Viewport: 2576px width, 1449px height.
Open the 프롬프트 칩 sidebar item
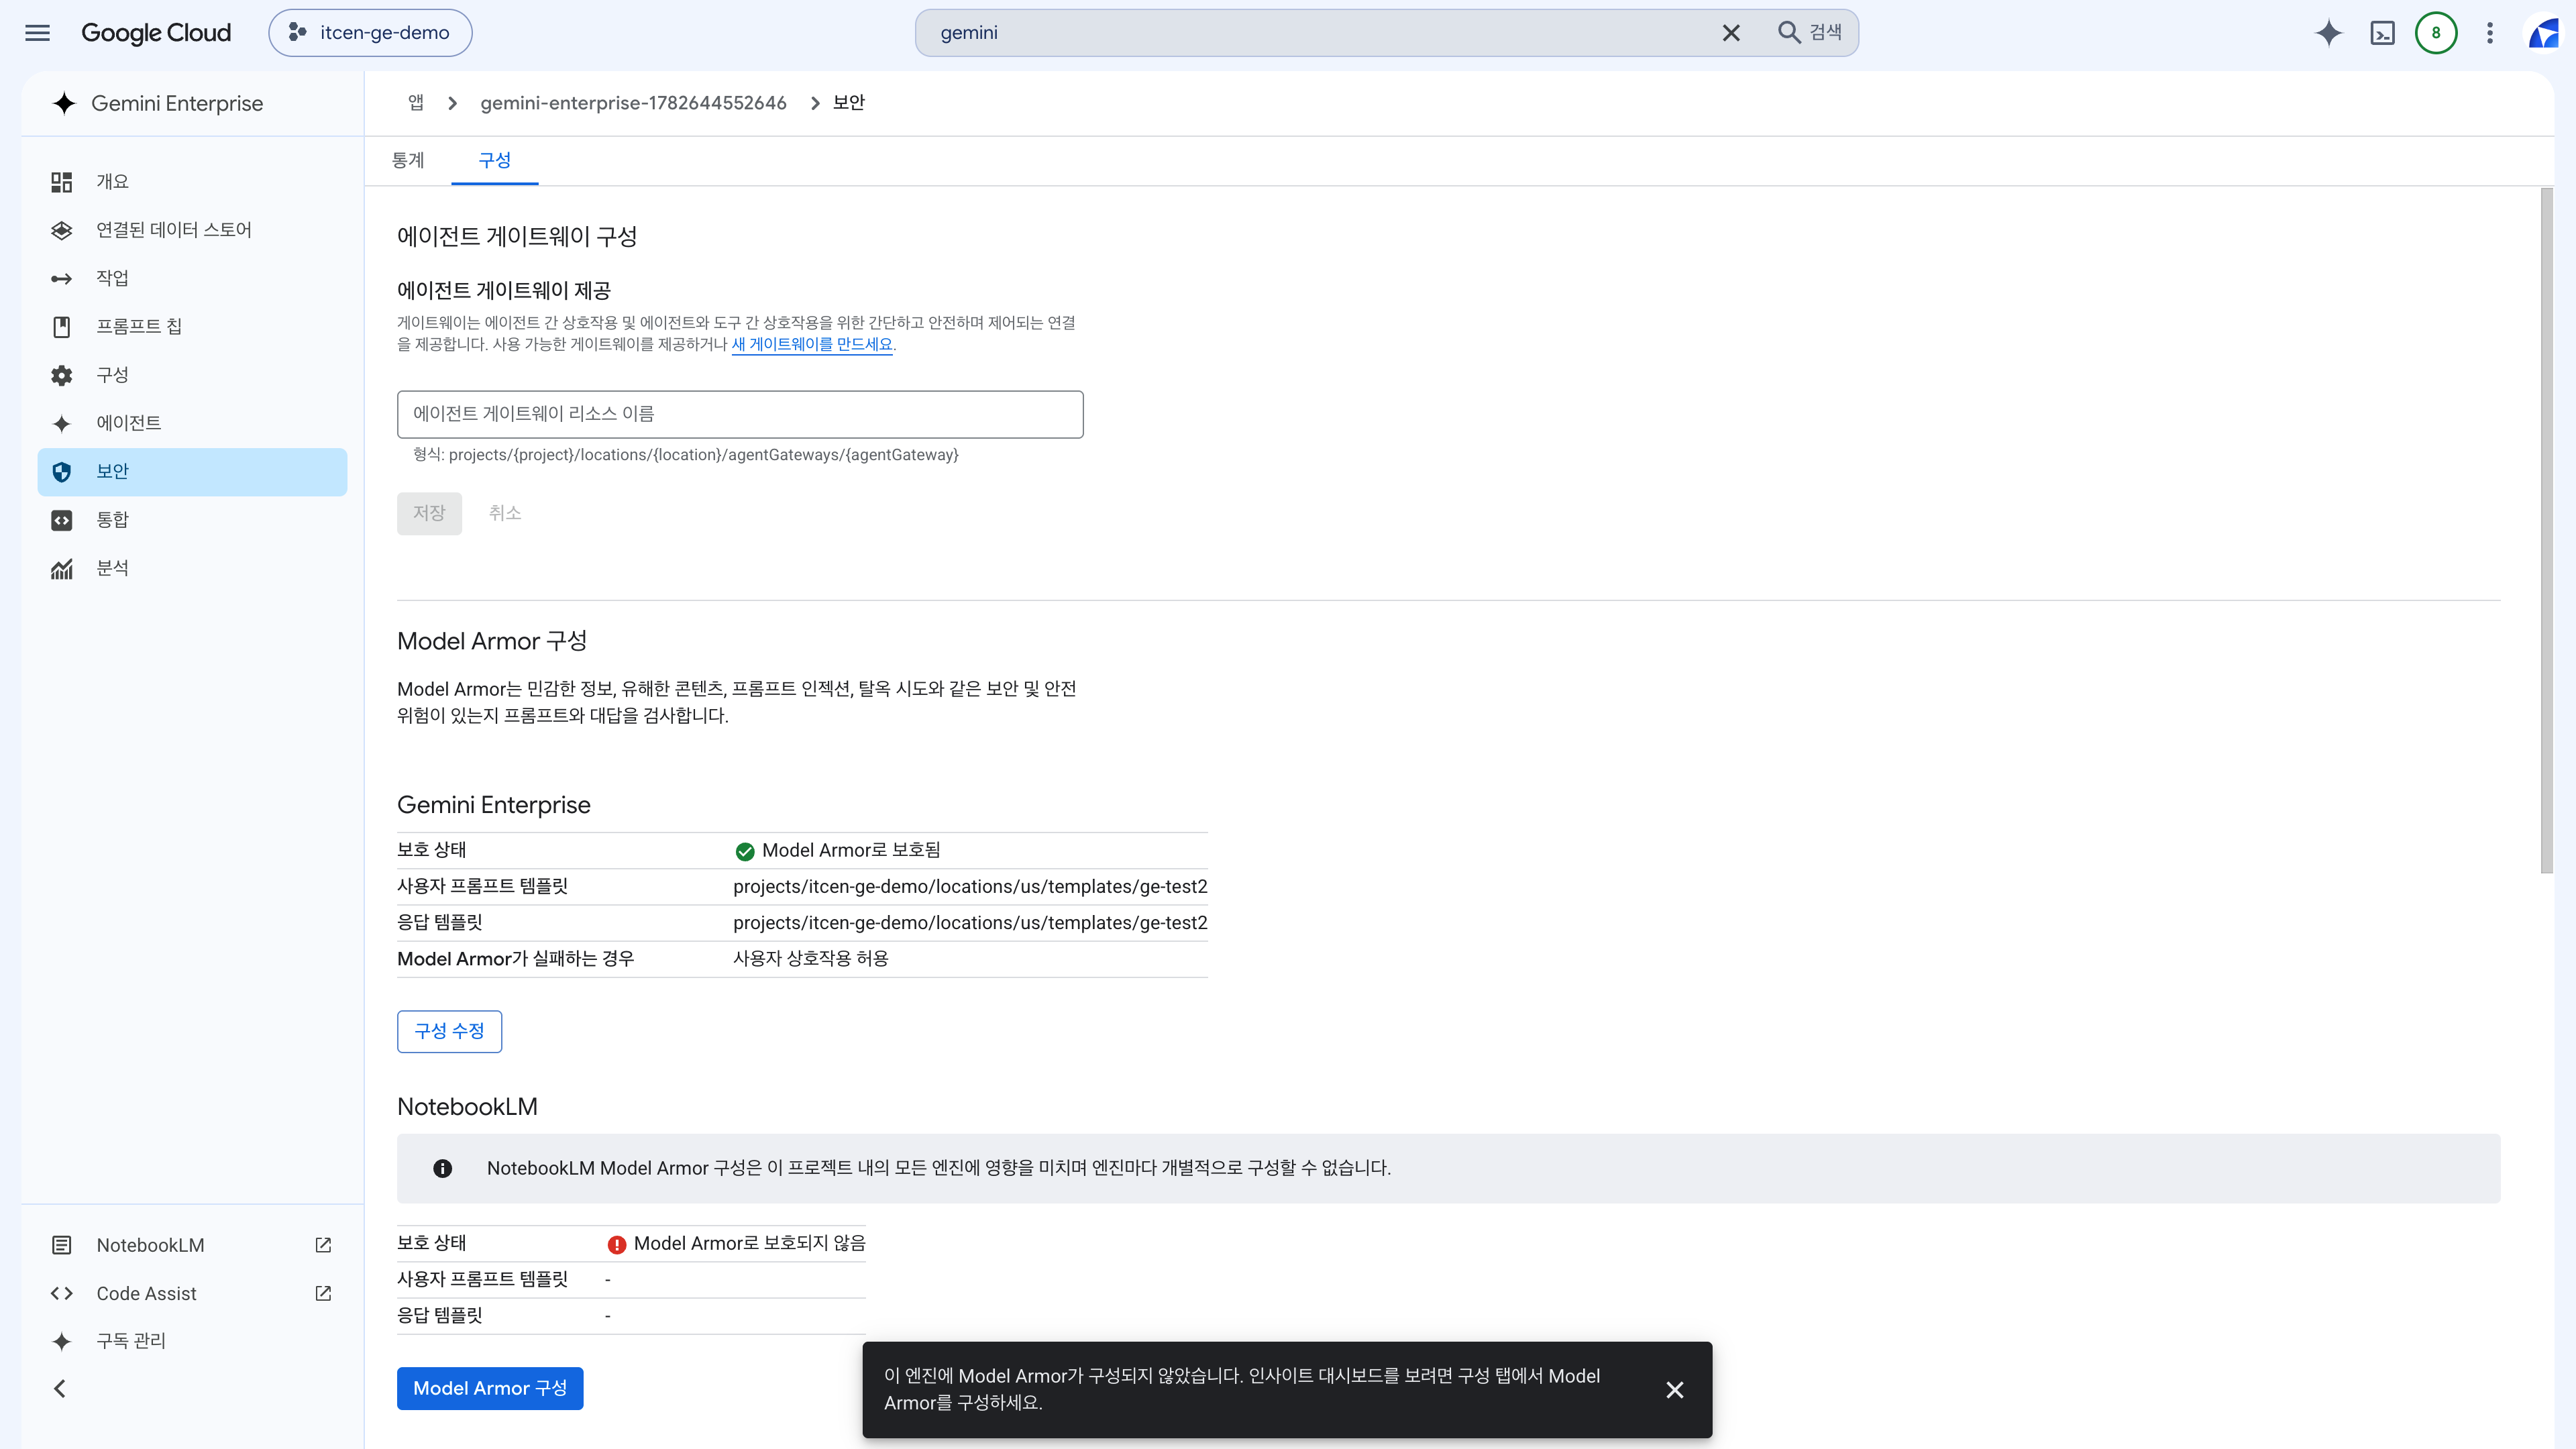click(192, 326)
